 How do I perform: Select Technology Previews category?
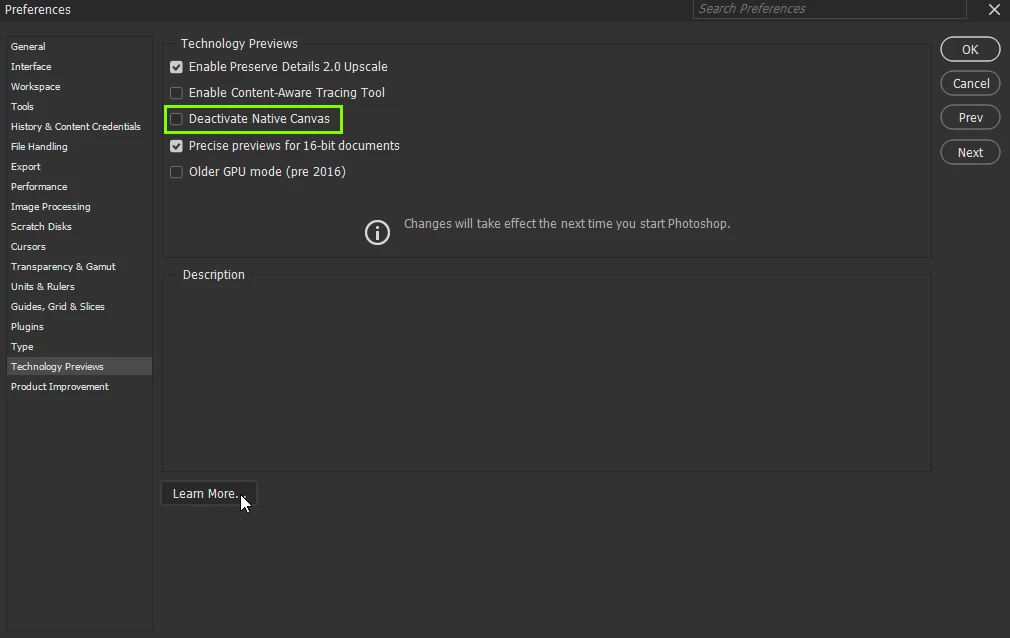tap(79, 366)
